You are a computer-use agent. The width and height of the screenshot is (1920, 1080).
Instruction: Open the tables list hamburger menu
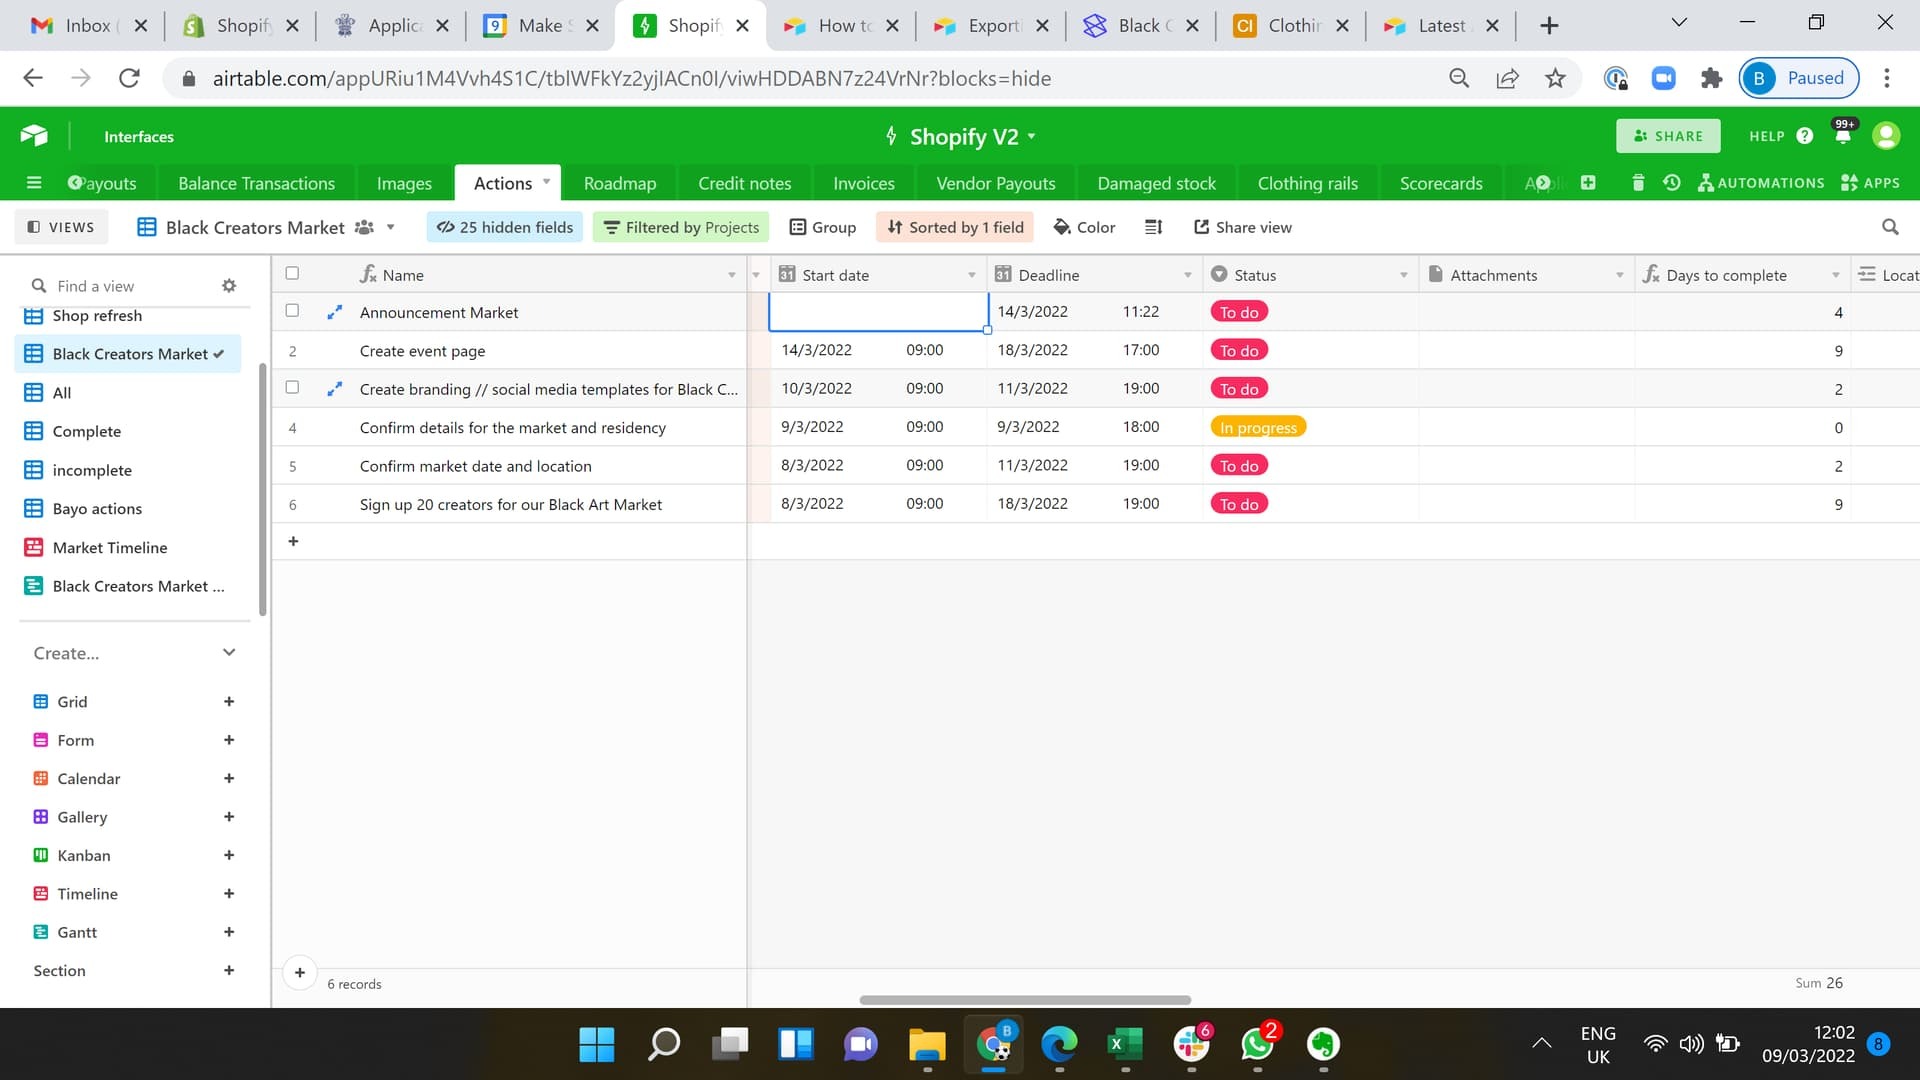tap(34, 183)
